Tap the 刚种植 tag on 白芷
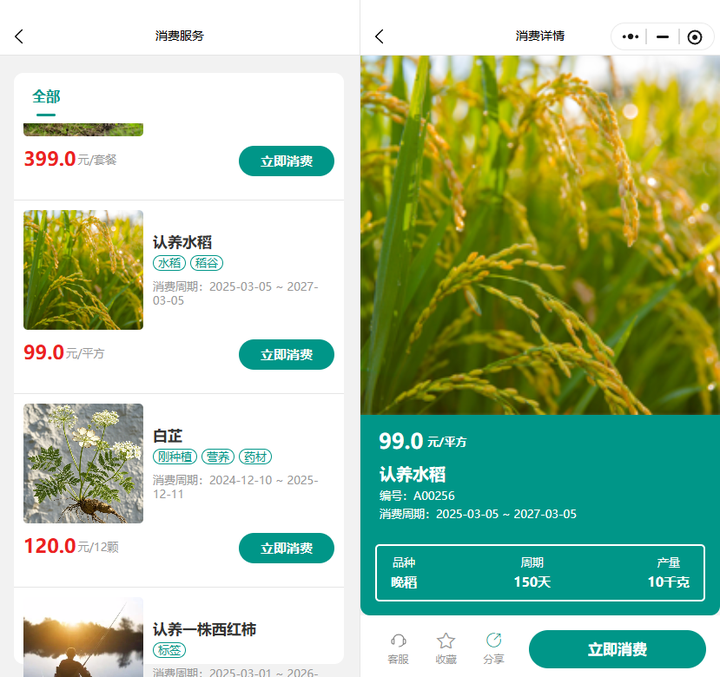The image size is (720, 677). pos(175,457)
